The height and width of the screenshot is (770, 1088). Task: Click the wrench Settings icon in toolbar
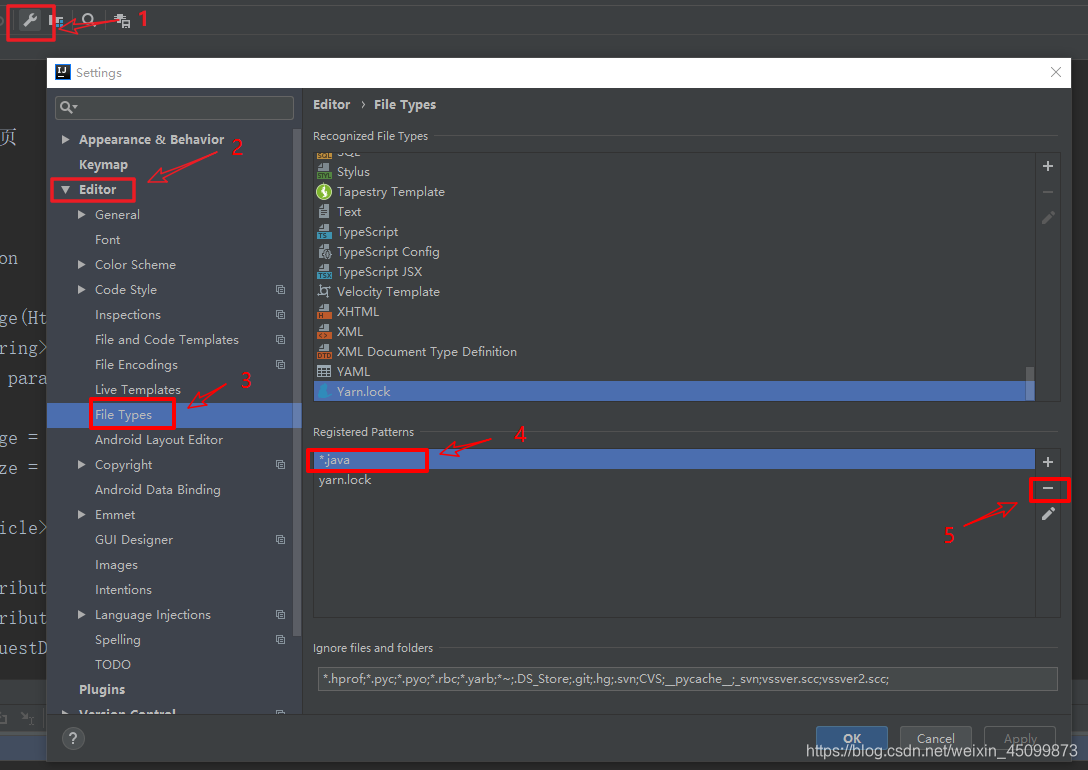30,20
